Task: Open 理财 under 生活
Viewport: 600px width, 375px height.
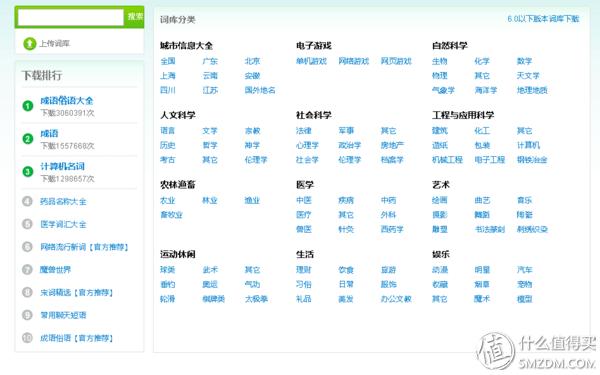Action: pos(304,270)
